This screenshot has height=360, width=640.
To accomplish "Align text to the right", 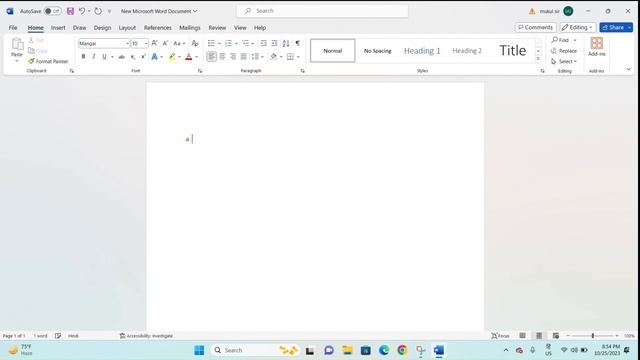I will pos(233,57).
